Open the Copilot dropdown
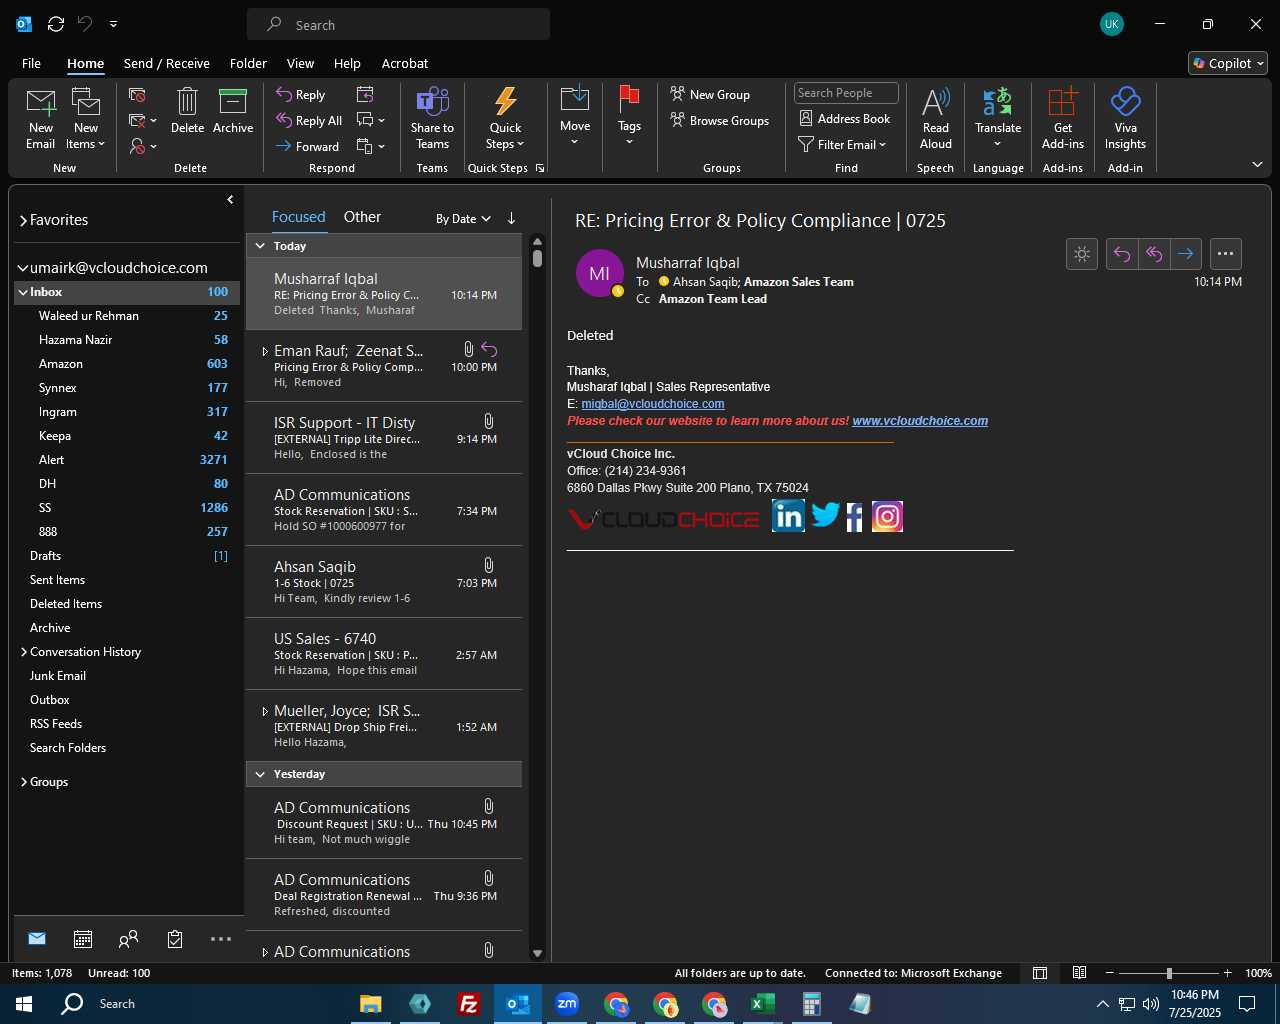Screen dimensions: 1280x1024 pos(1228,63)
